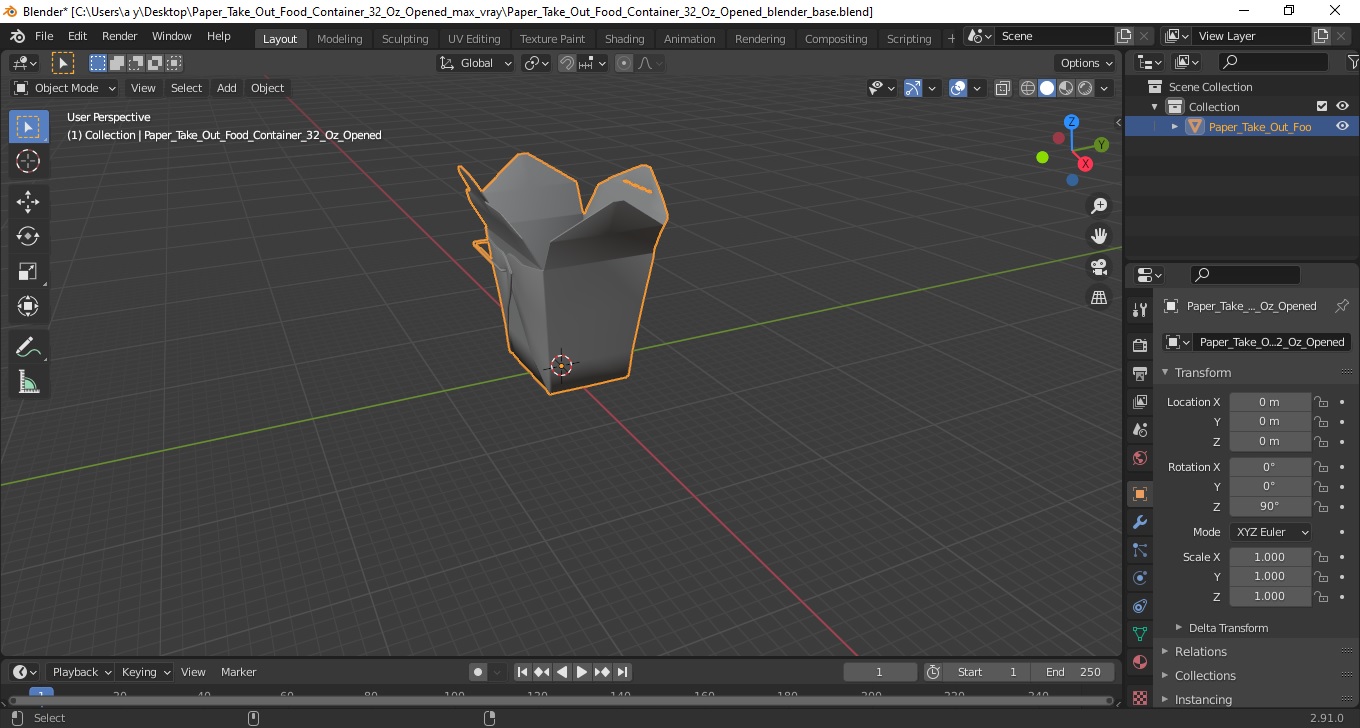The image size is (1360, 728).
Task: Open the Object Mode dropdown
Action: pos(65,88)
